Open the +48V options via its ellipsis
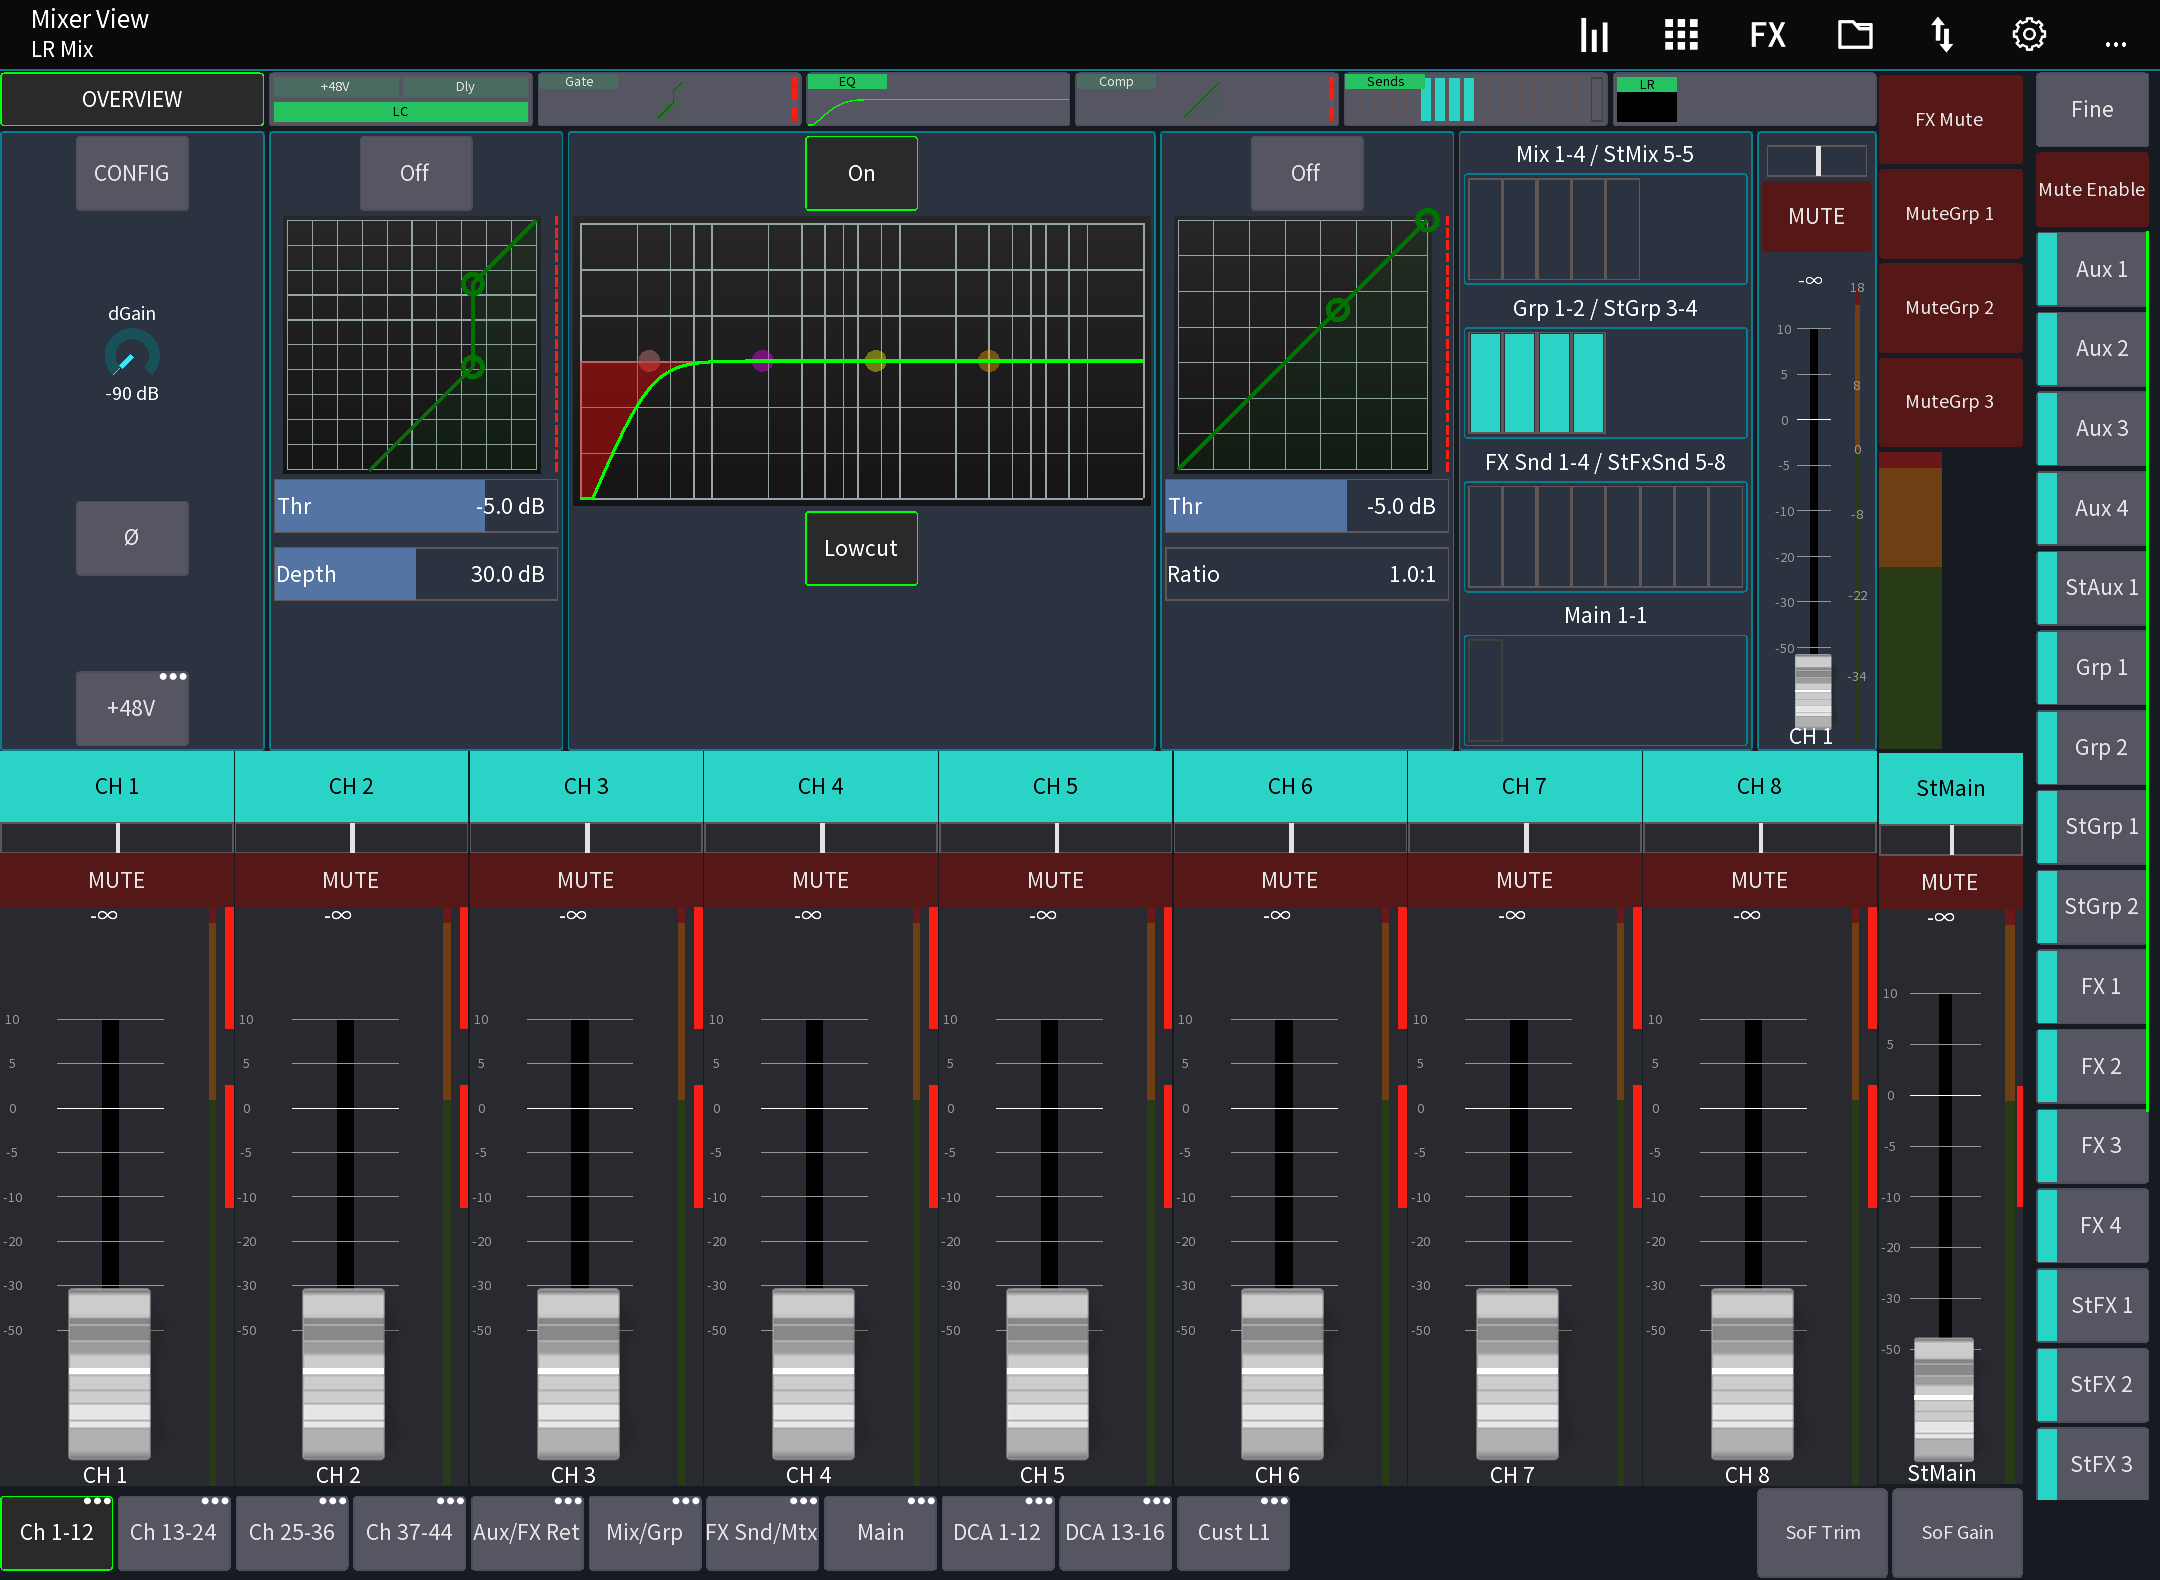This screenshot has width=2160, height=1580. 173,676
